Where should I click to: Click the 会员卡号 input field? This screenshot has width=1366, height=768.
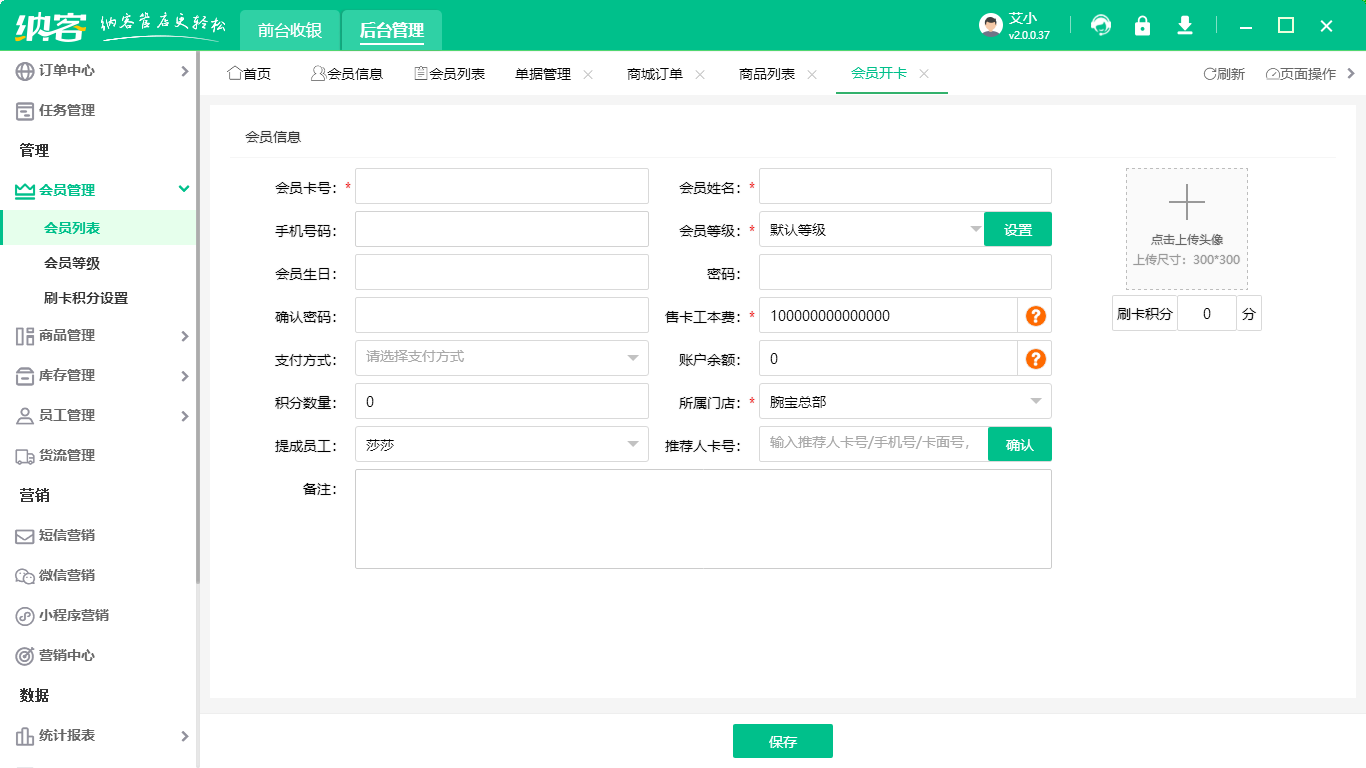tap(501, 186)
